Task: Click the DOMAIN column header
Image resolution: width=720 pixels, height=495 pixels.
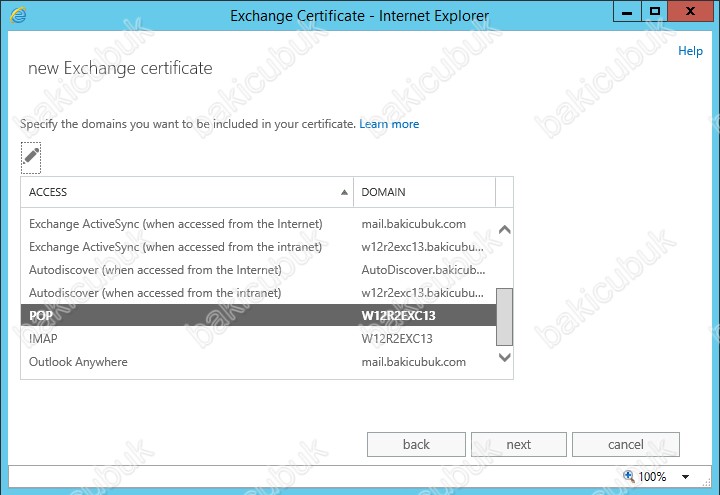Action: pos(424,192)
